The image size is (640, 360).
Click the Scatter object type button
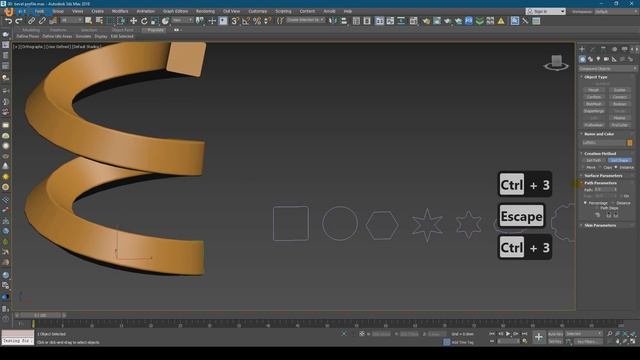click(x=620, y=90)
